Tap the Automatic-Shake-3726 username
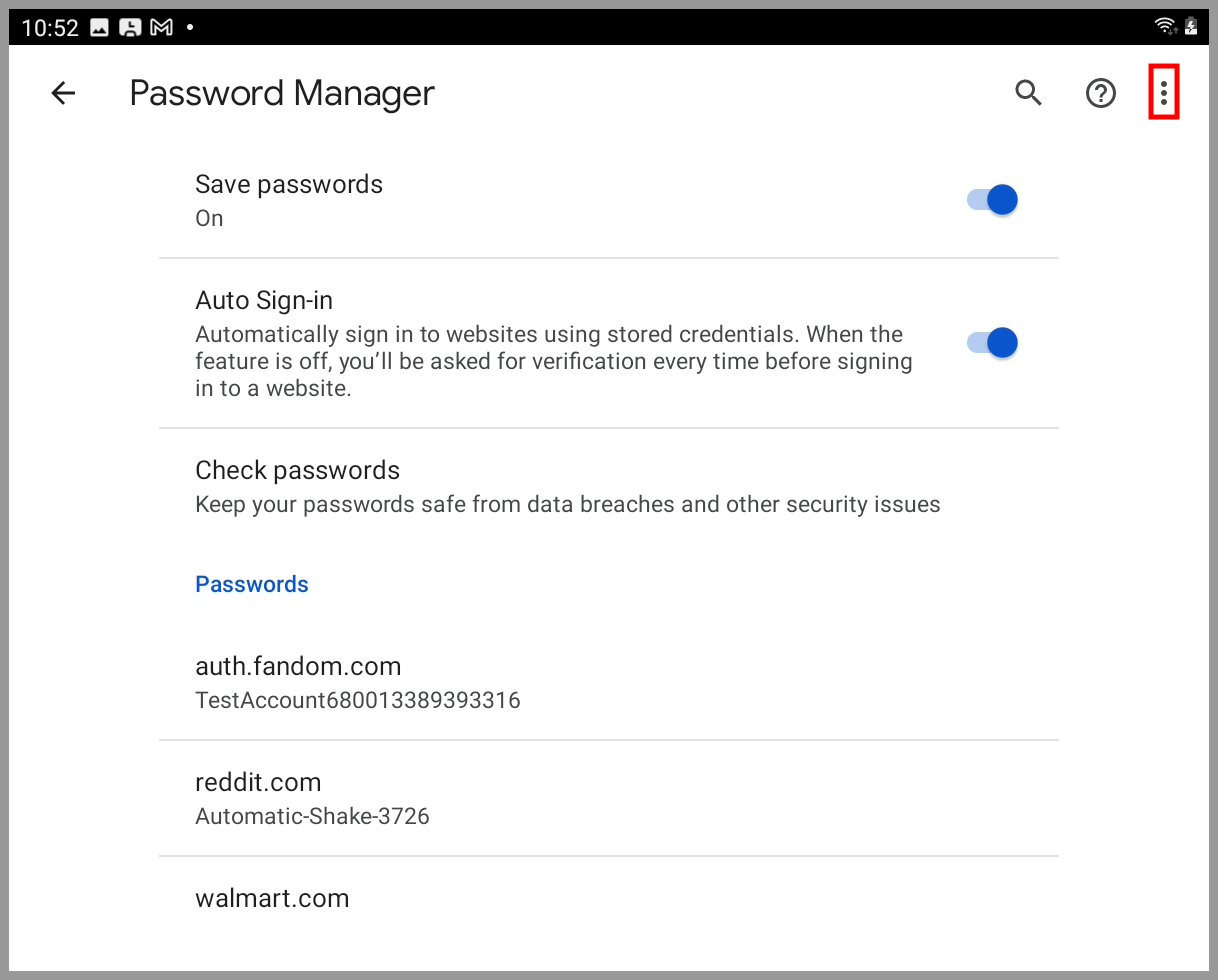Screen dimensions: 1218x980 312,816
